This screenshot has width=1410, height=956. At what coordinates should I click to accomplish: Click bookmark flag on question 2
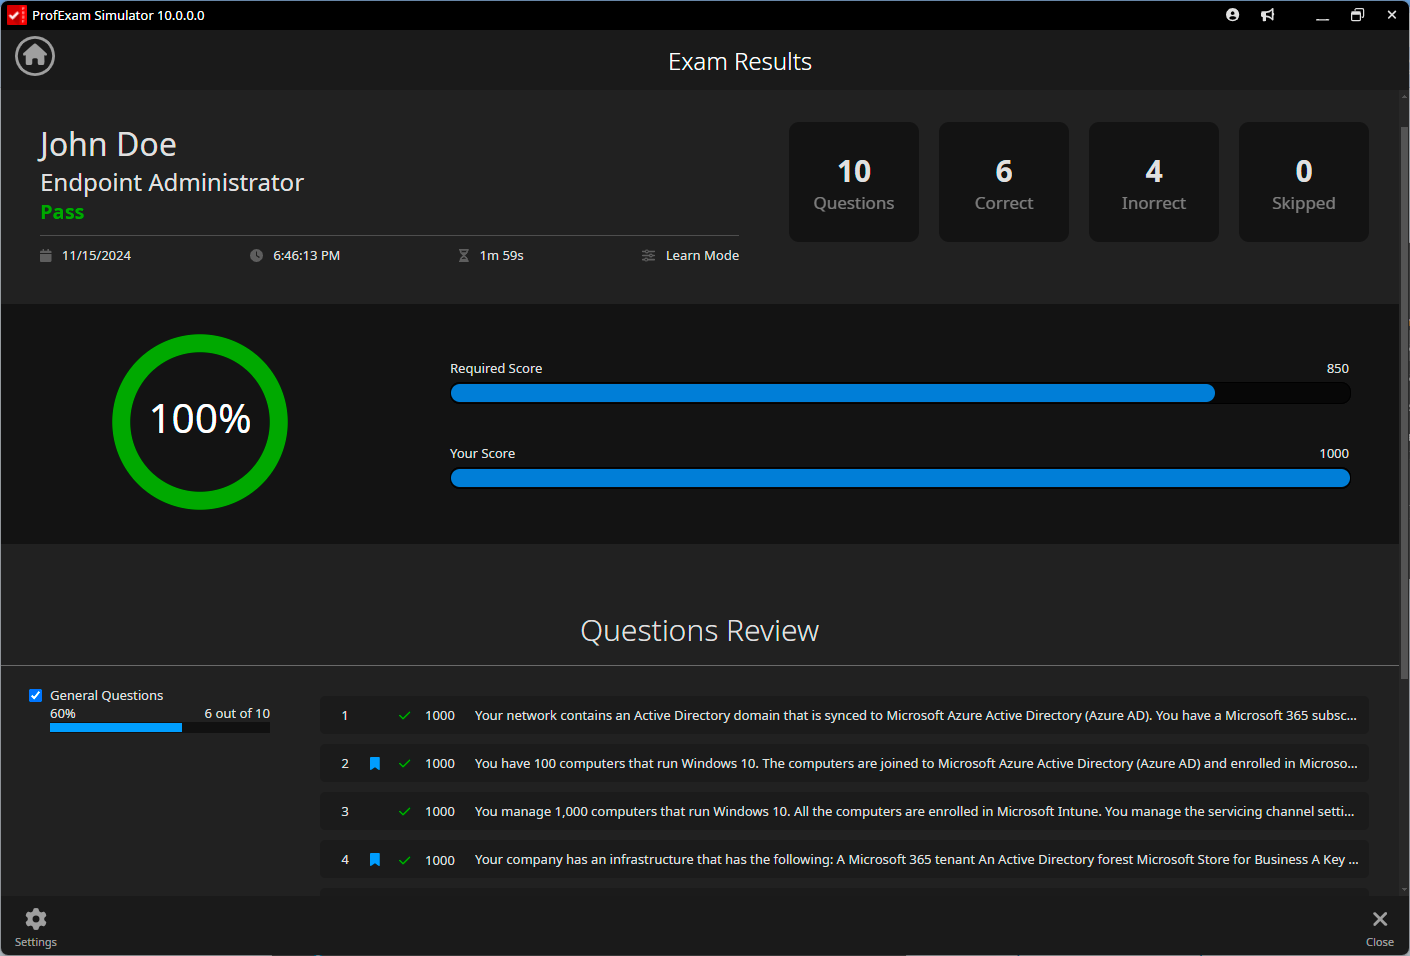click(375, 764)
